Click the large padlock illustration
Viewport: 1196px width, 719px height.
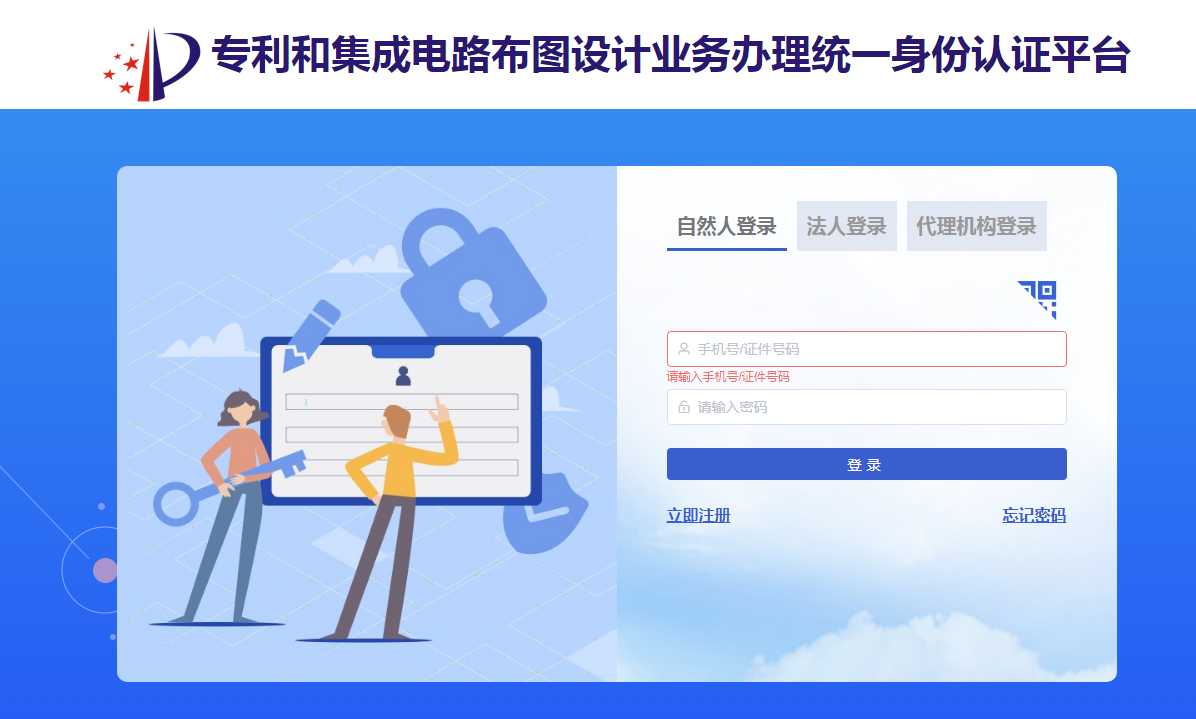point(472,272)
